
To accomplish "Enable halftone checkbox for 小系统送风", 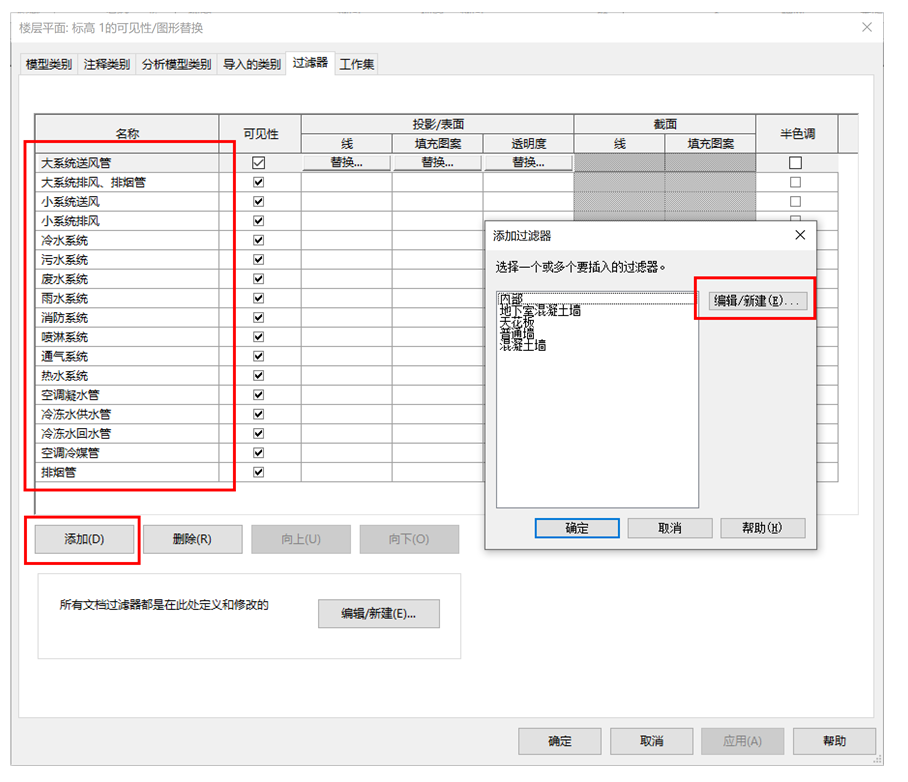I will (x=796, y=202).
